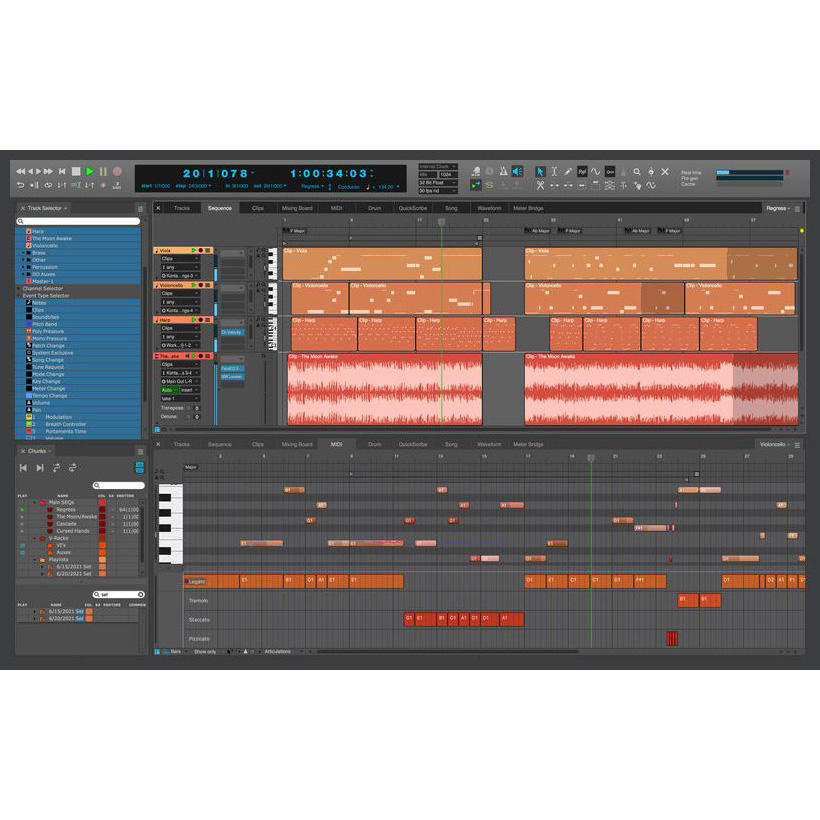Toggle the Audible Mode speaker button
The height and width of the screenshot is (820, 820).
517,172
